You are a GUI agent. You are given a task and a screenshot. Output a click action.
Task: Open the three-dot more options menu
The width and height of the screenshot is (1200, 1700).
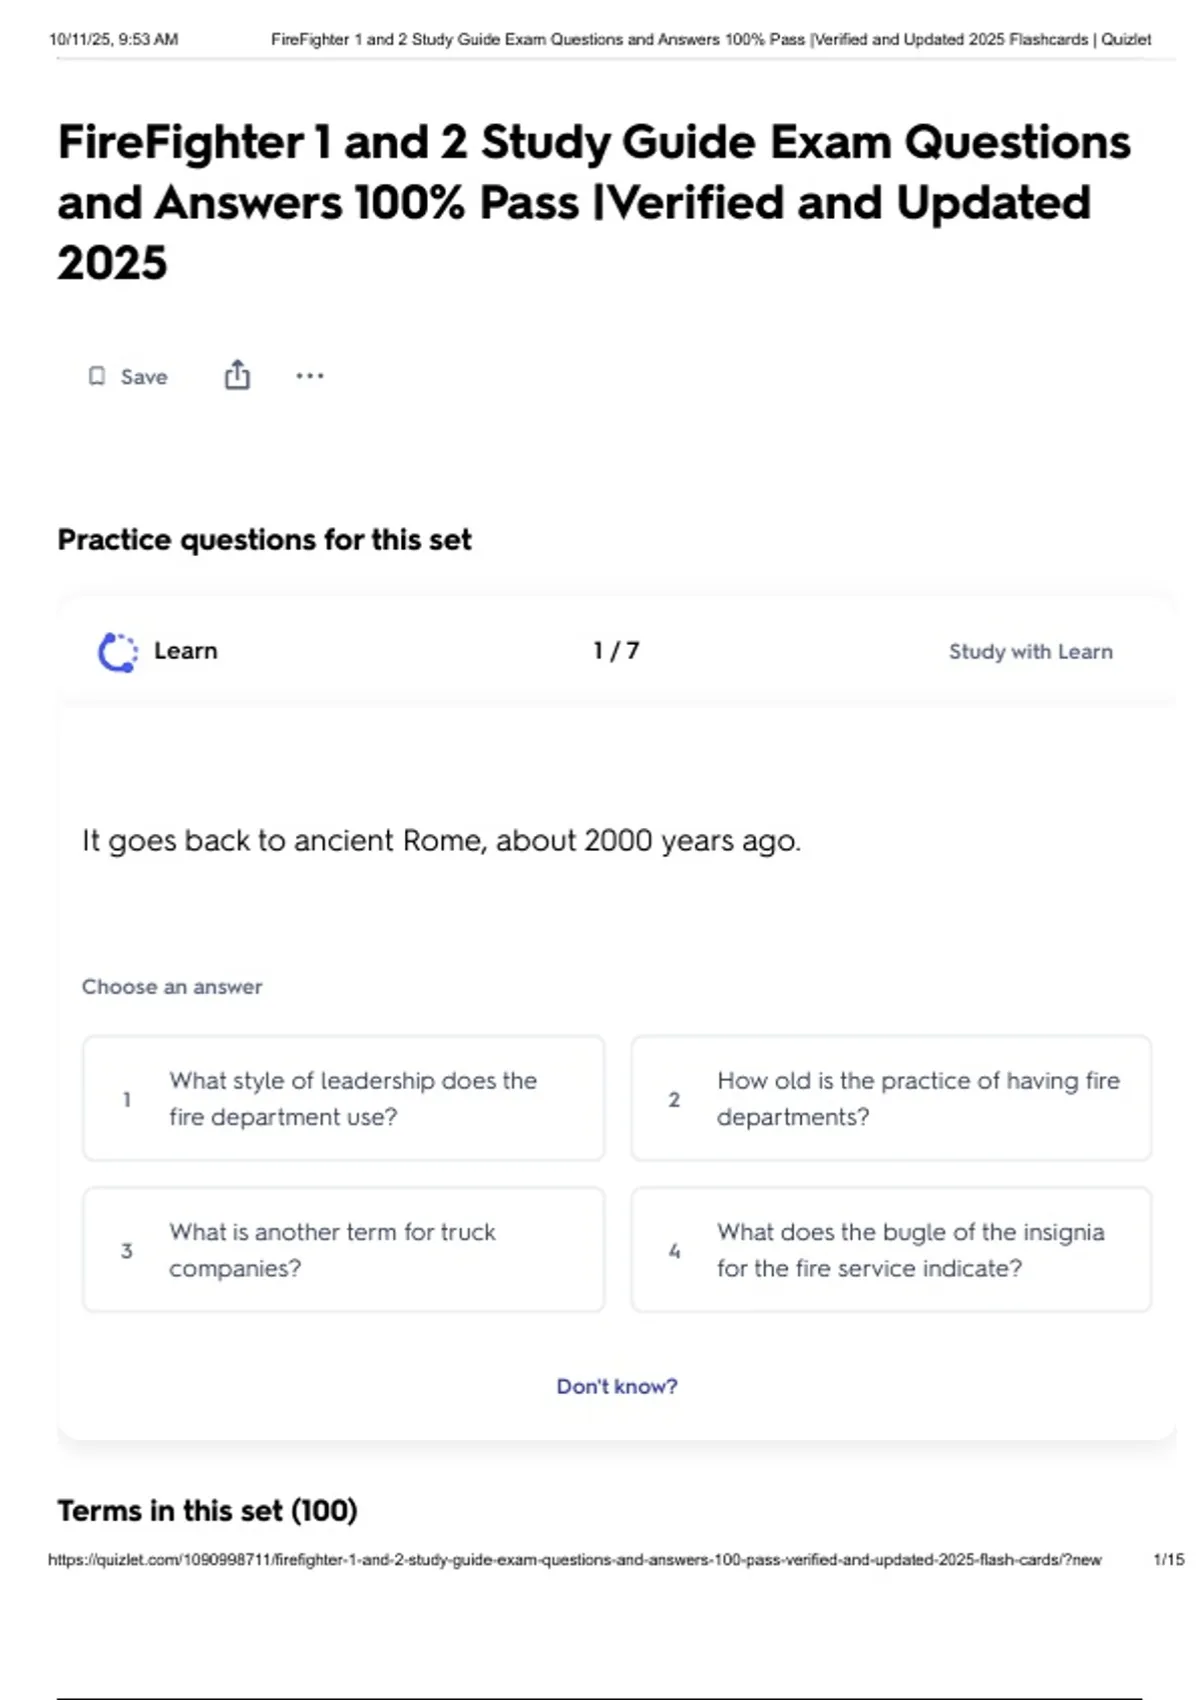tap(310, 376)
